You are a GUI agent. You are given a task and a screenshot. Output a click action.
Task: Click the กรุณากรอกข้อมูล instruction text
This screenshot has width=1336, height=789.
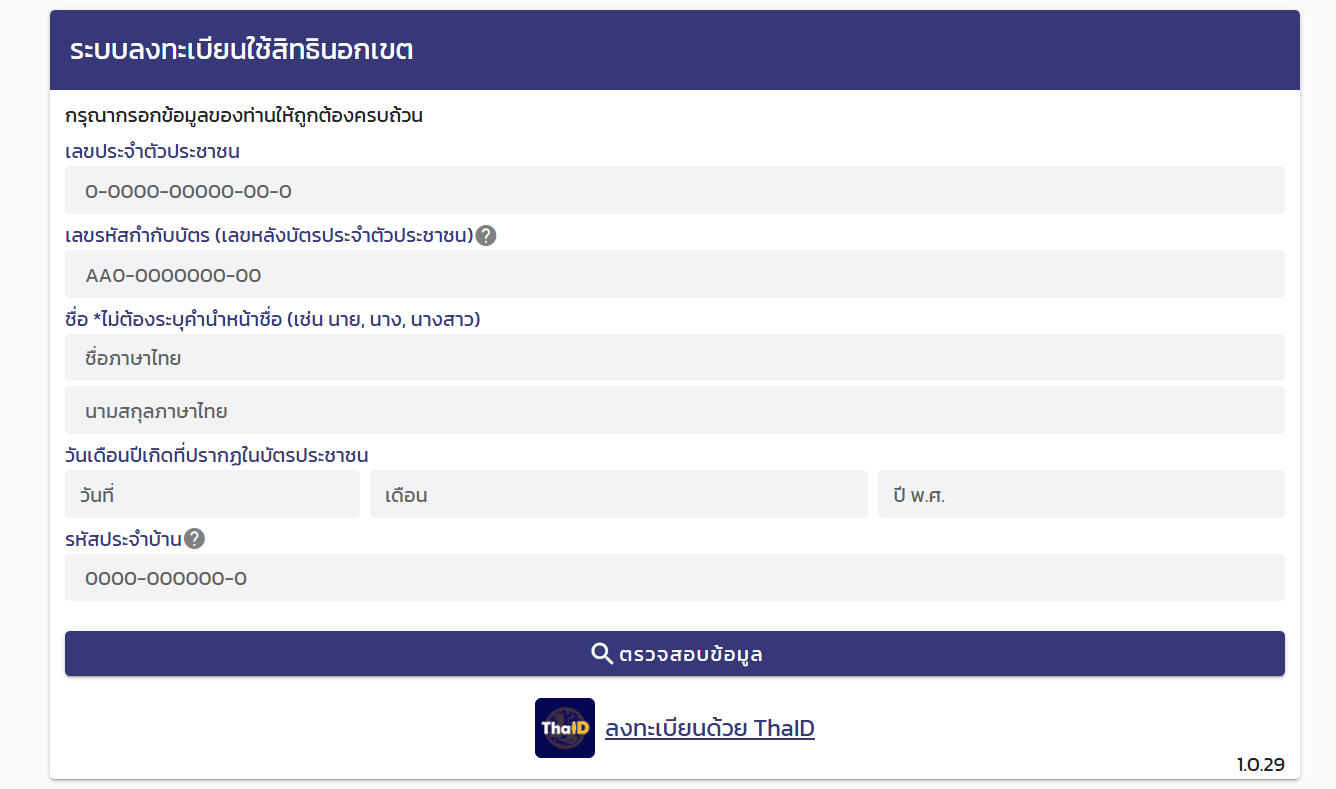[x=244, y=116]
